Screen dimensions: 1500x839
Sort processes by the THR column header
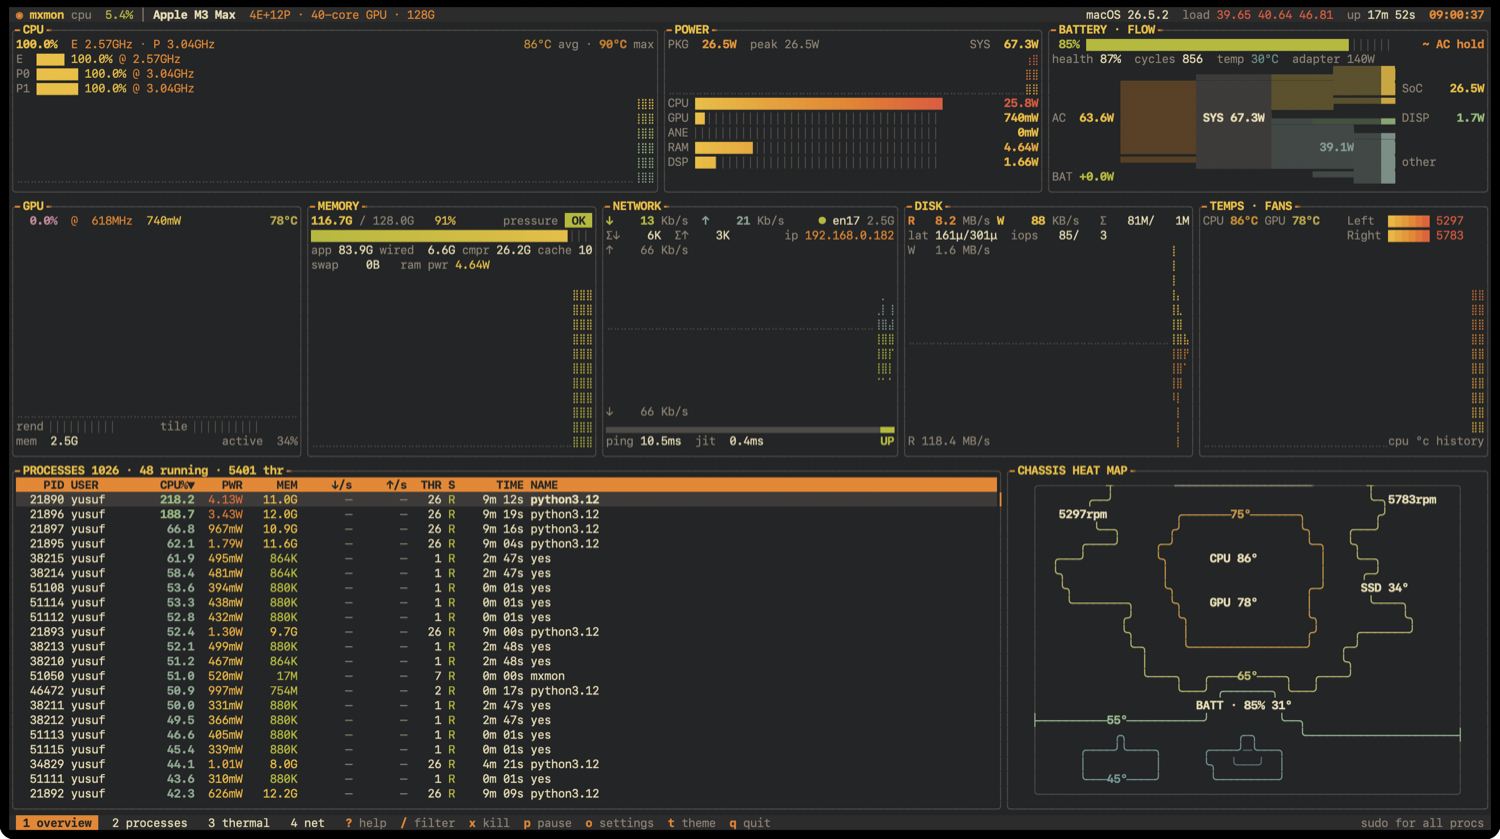click(431, 485)
